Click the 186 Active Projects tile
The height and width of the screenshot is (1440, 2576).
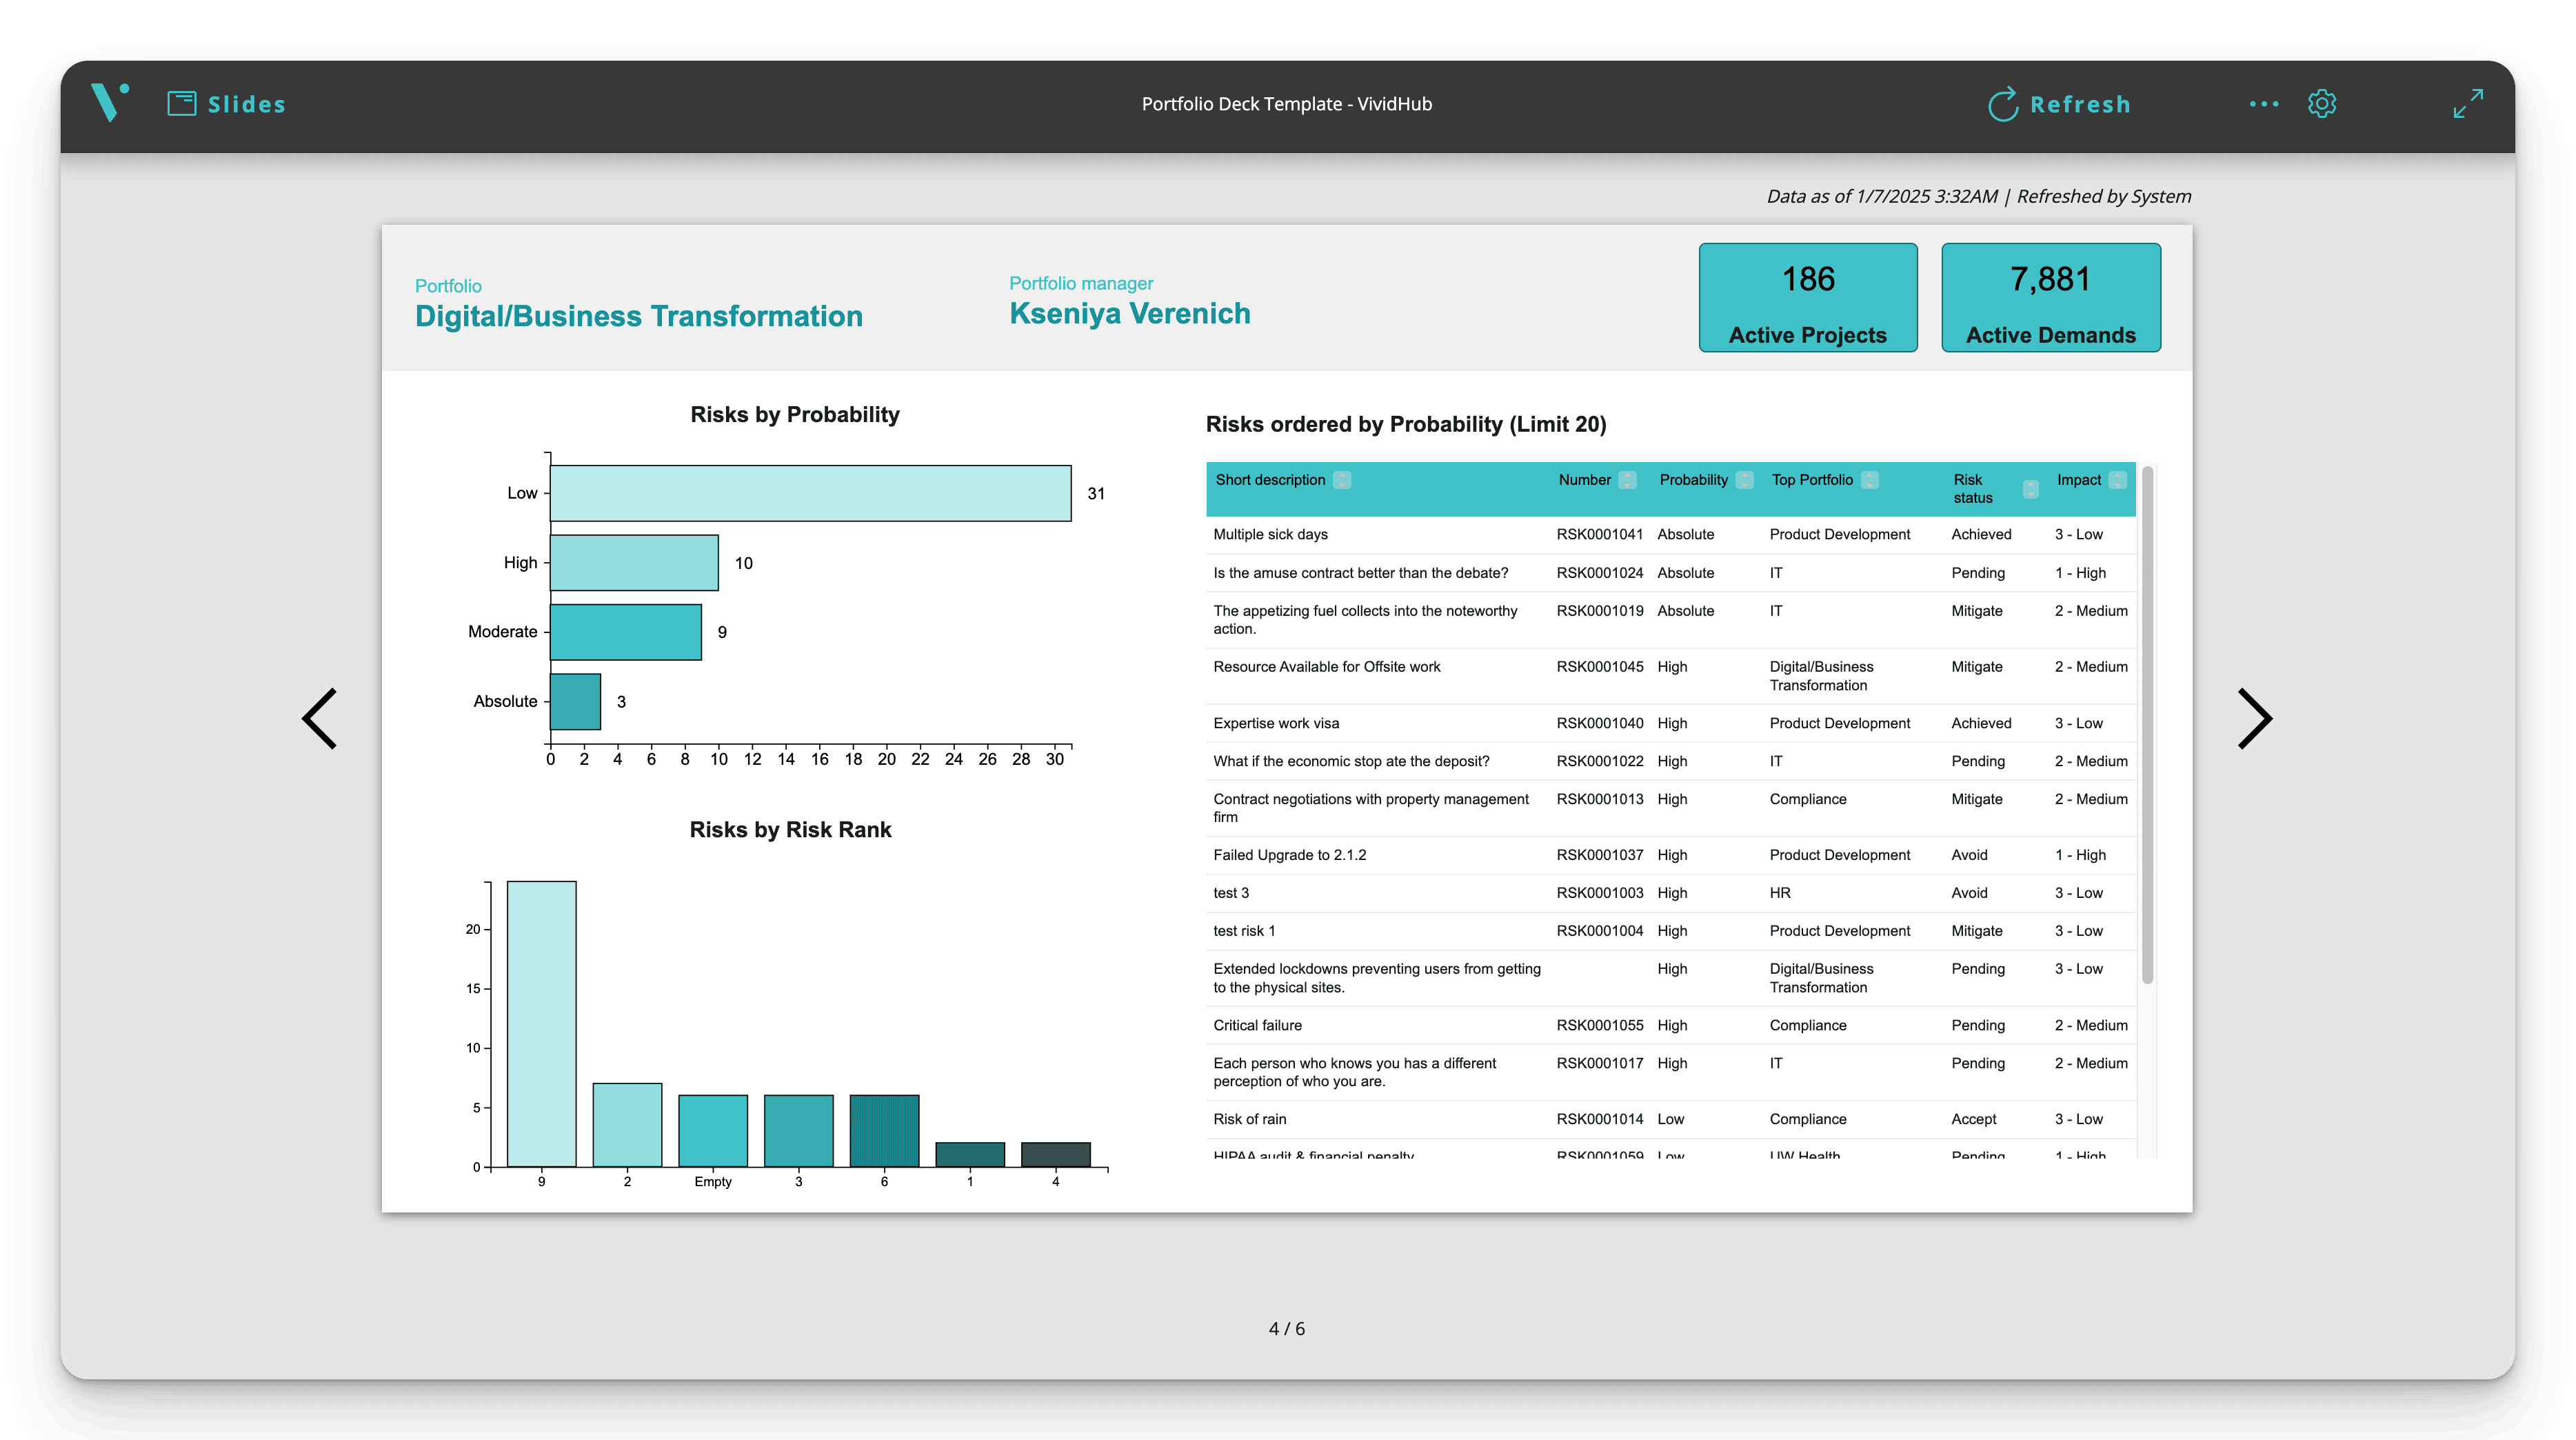(x=1808, y=297)
